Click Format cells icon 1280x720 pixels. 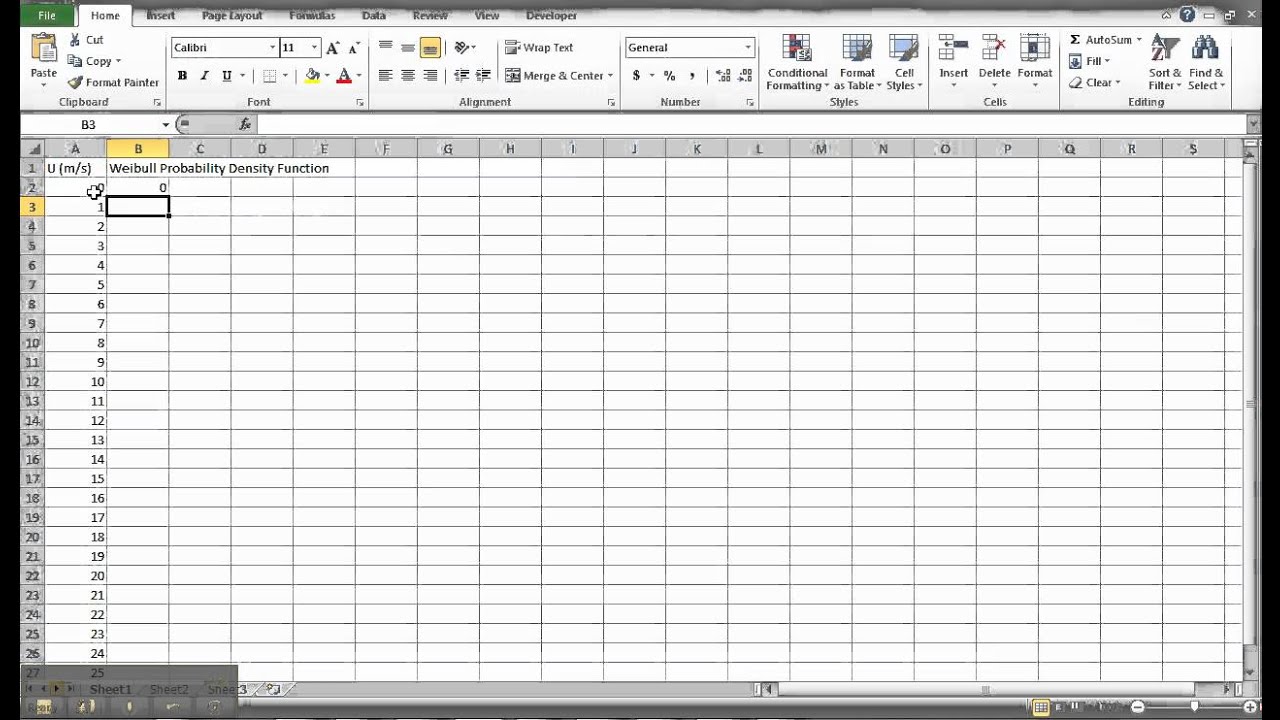click(x=1034, y=48)
